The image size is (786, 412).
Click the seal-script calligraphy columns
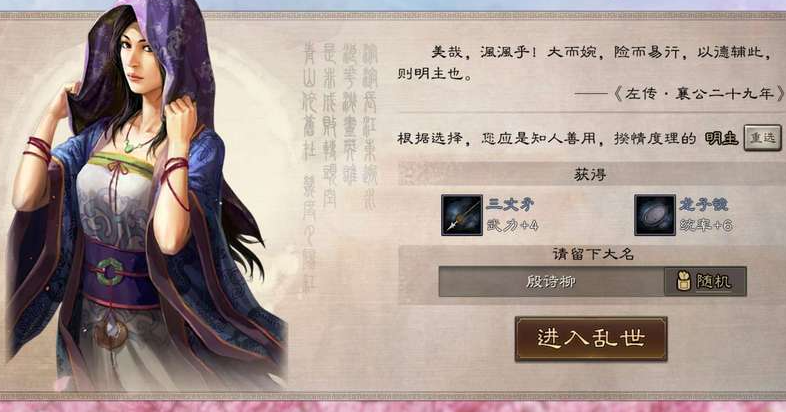340,125
